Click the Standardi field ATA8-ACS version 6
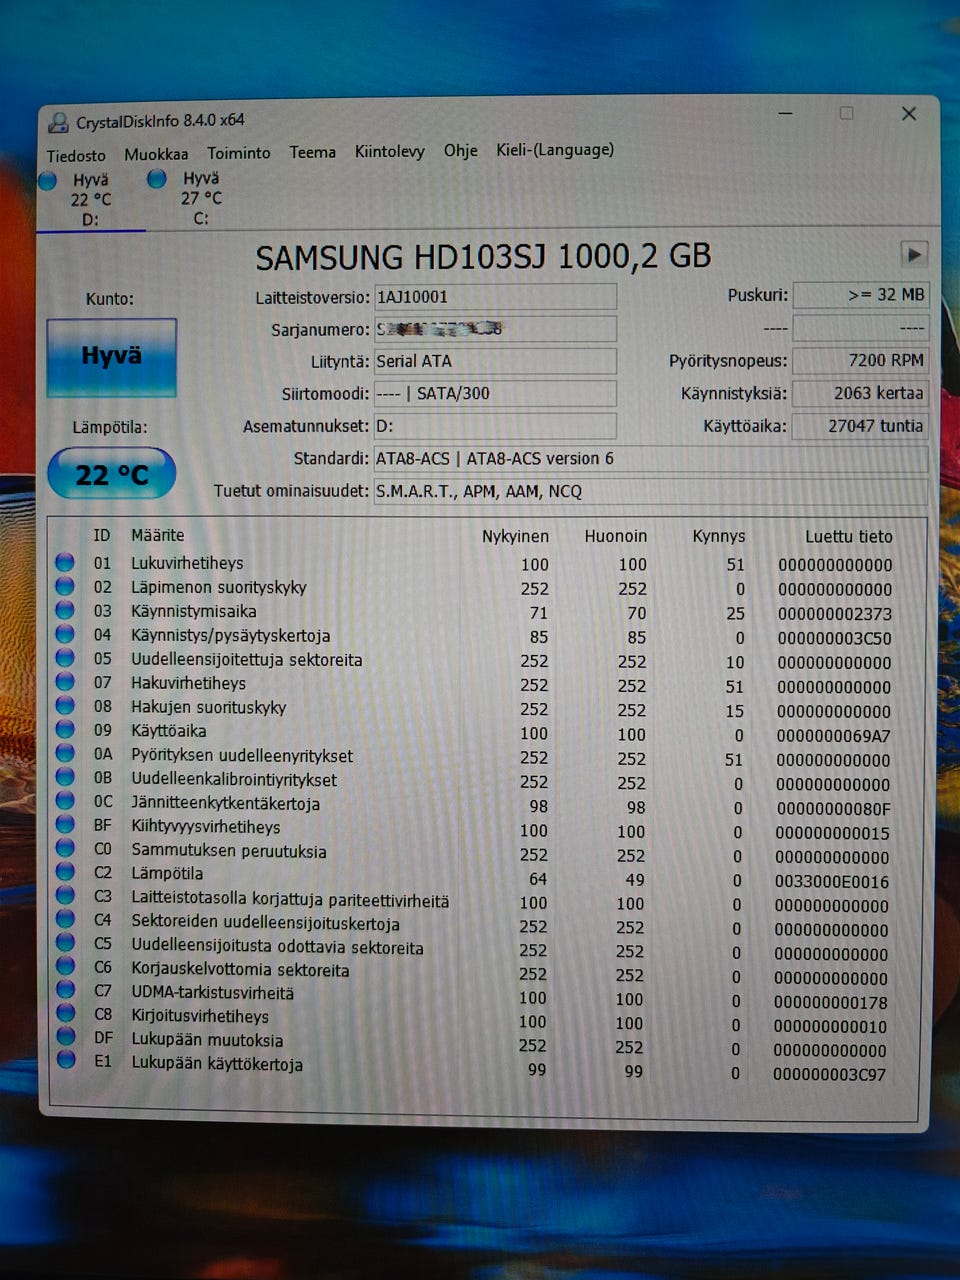This screenshot has height=1280, width=960. click(651, 459)
